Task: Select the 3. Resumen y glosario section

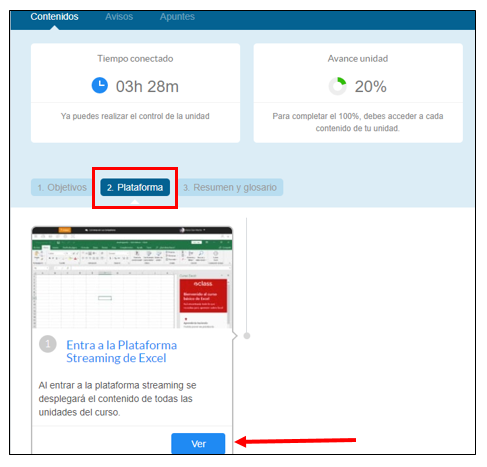Action: click(x=230, y=187)
